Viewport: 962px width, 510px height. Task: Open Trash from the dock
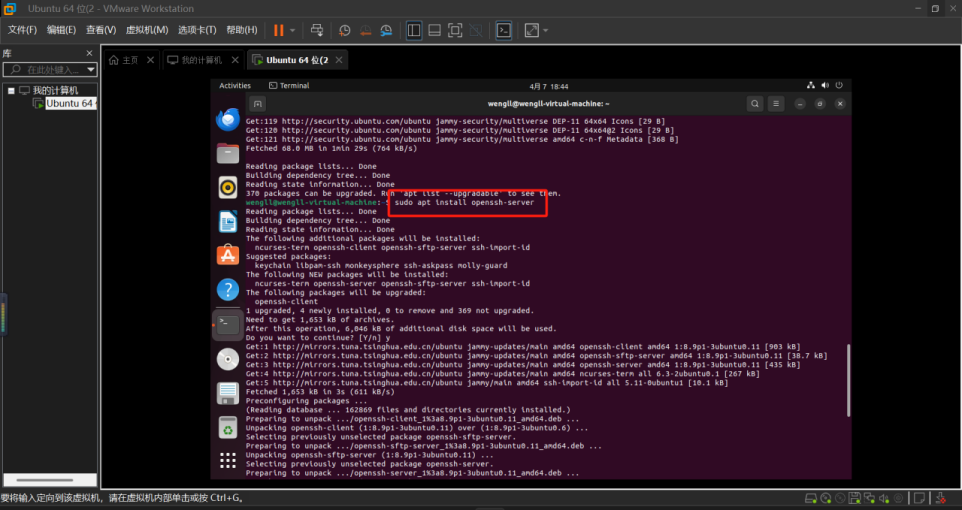(228, 428)
